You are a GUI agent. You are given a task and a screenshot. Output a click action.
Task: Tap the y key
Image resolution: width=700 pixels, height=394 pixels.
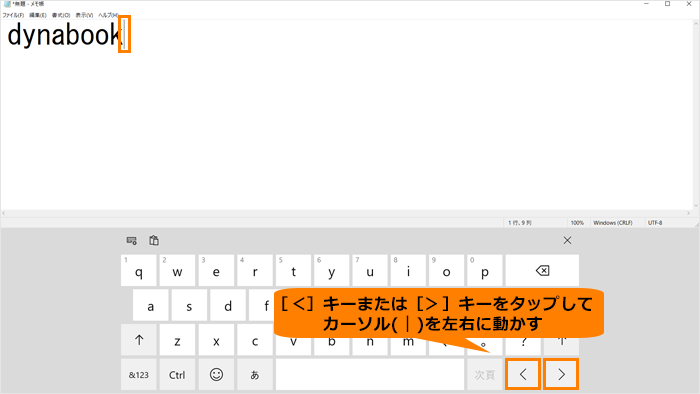coord(332,270)
